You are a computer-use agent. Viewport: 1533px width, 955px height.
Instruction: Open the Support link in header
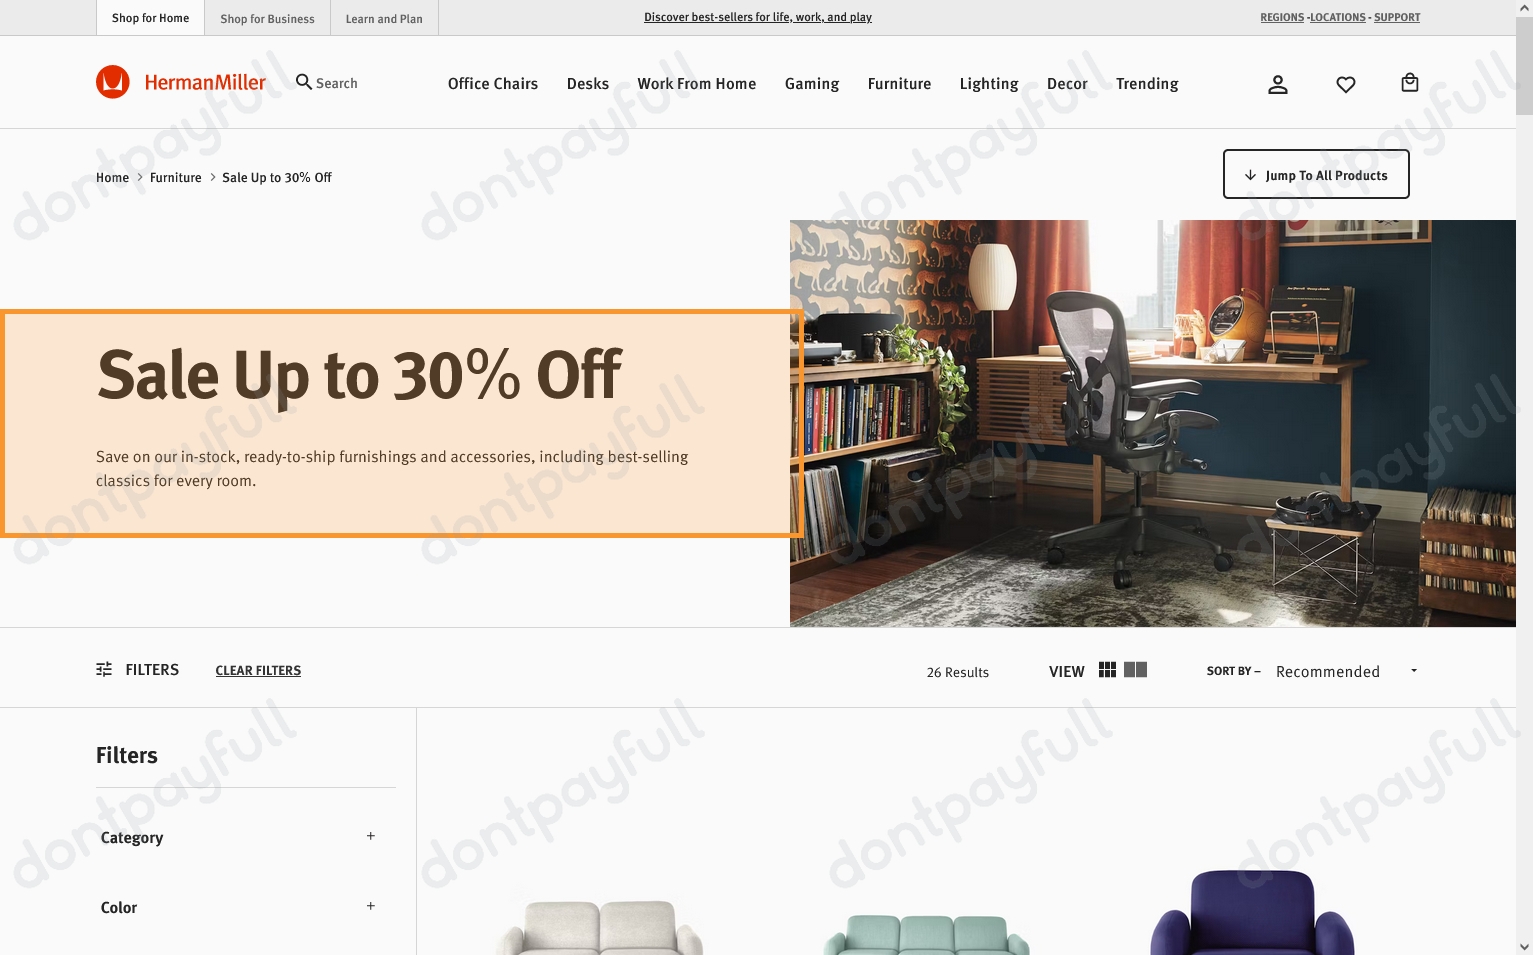click(1397, 17)
